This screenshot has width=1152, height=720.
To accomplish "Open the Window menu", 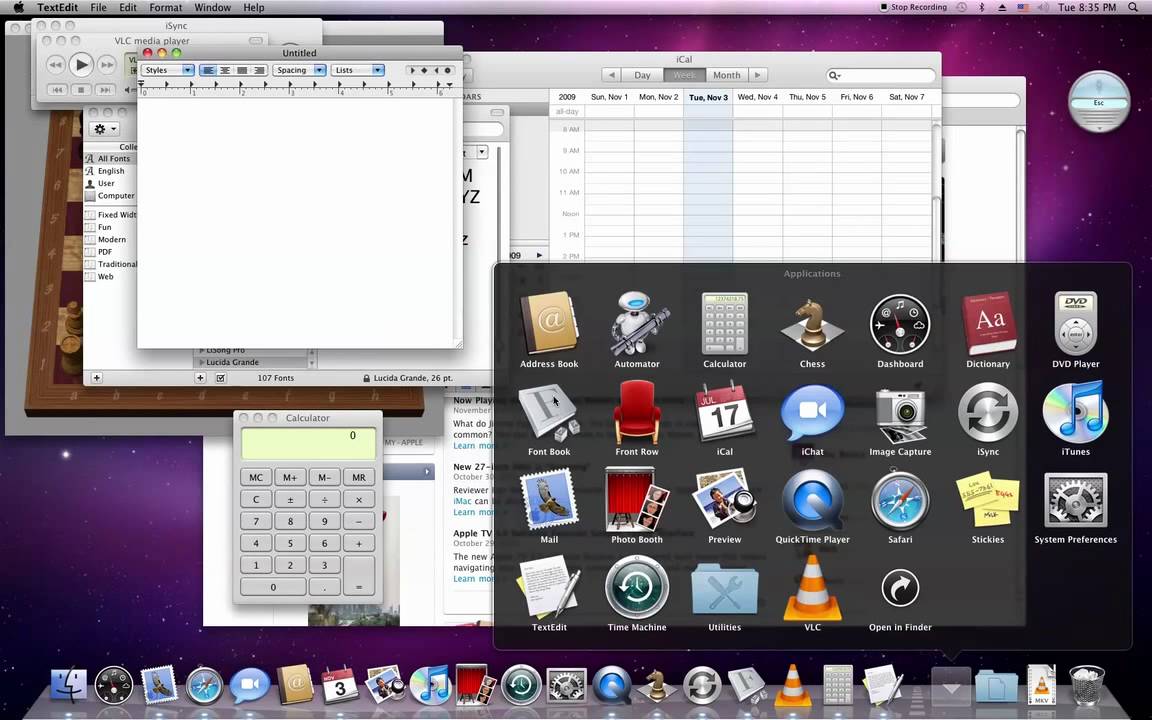I will pos(212,7).
